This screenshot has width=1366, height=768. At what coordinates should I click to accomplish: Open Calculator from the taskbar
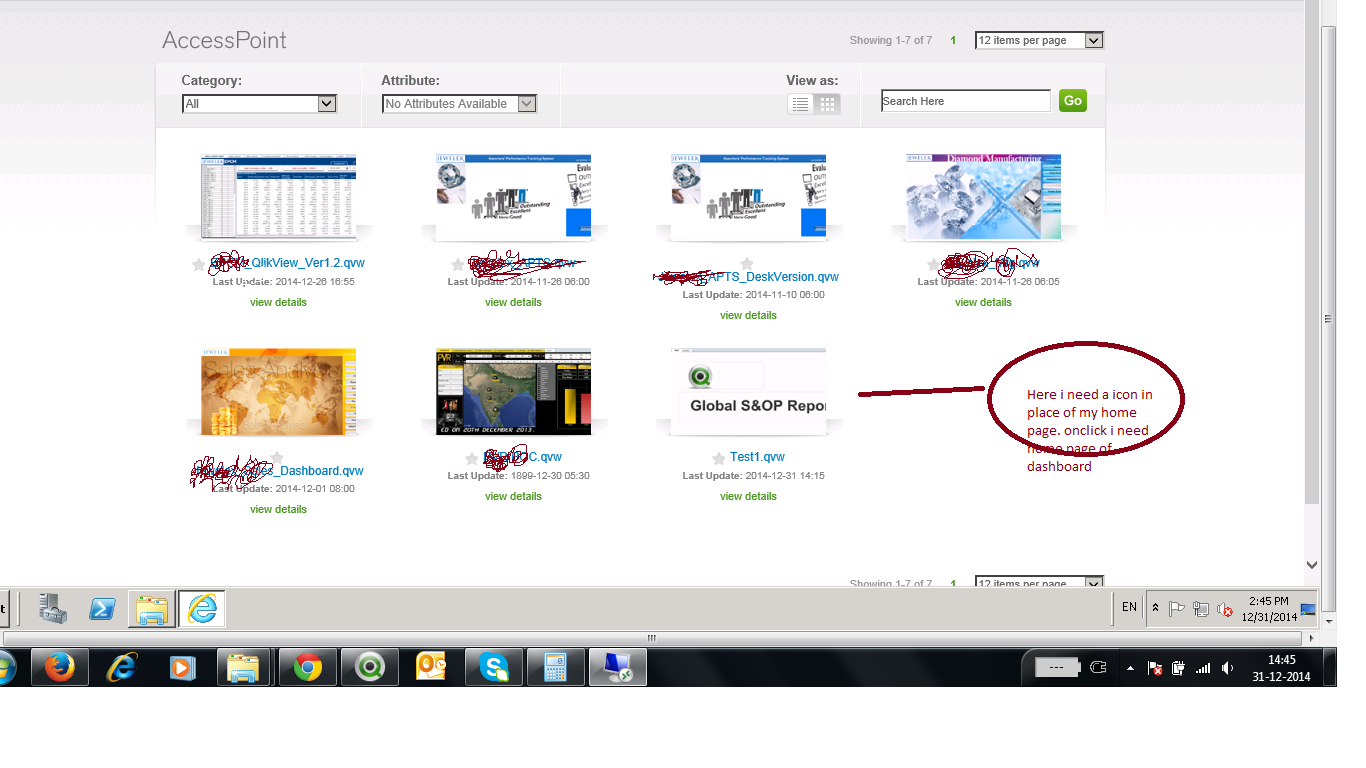[556, 667]
